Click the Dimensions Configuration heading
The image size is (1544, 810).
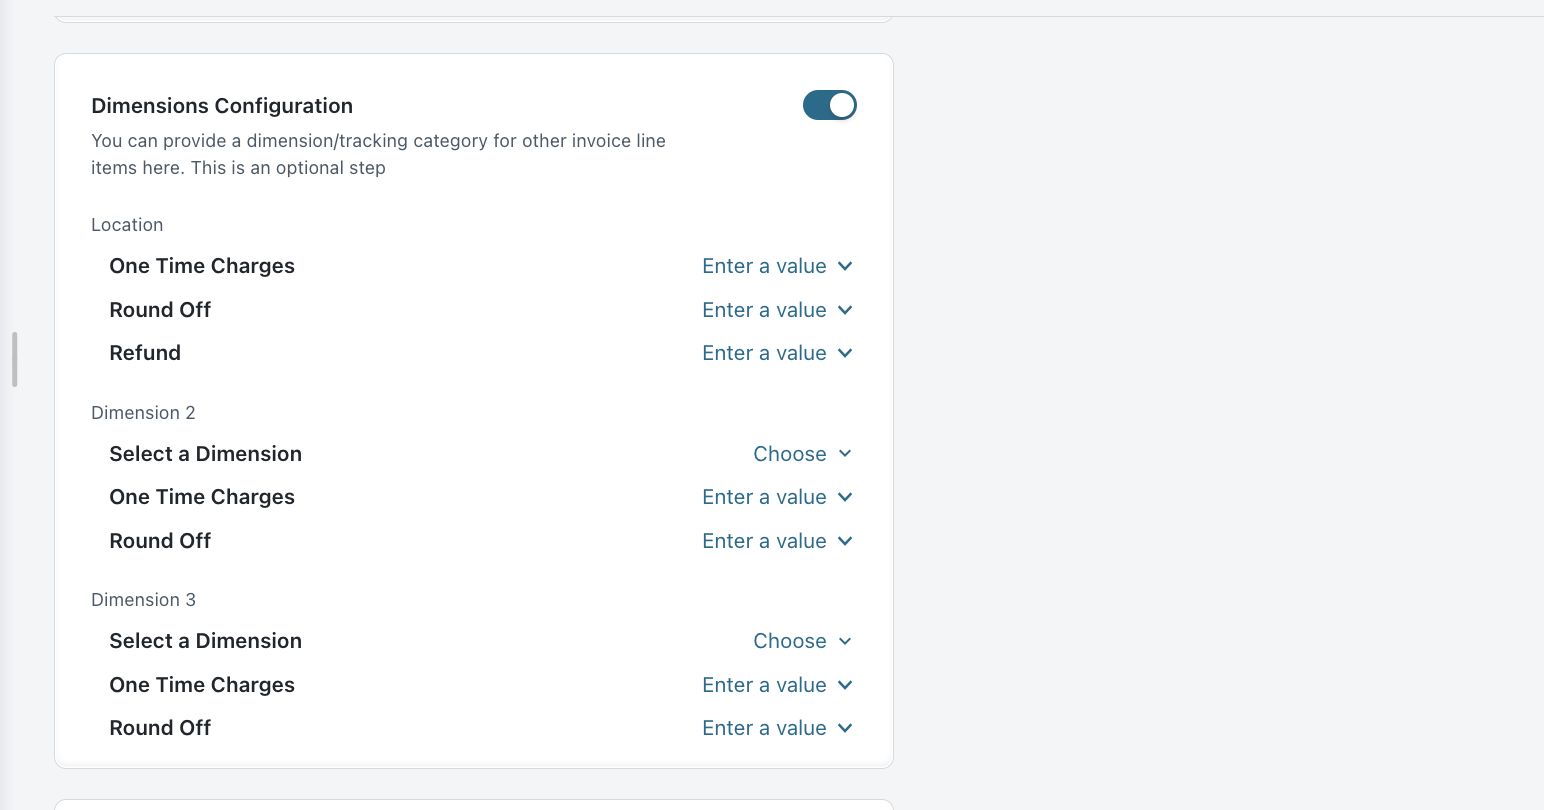222,106
